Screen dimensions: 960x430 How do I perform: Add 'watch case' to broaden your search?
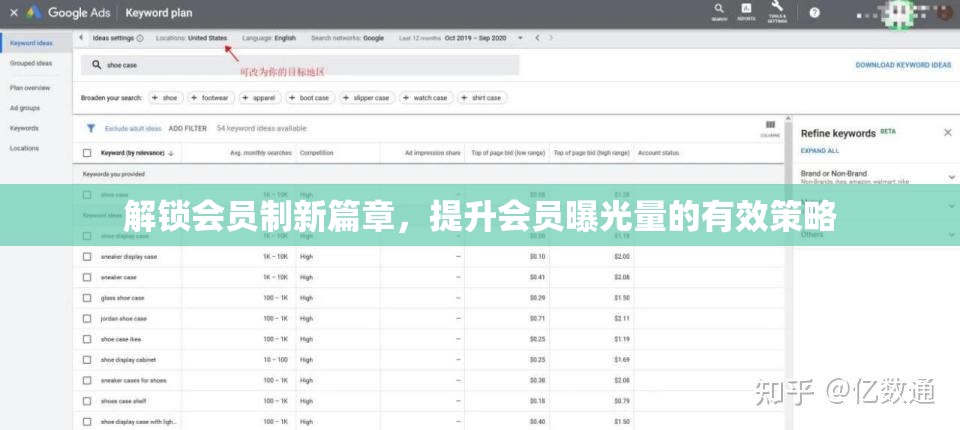426,98
